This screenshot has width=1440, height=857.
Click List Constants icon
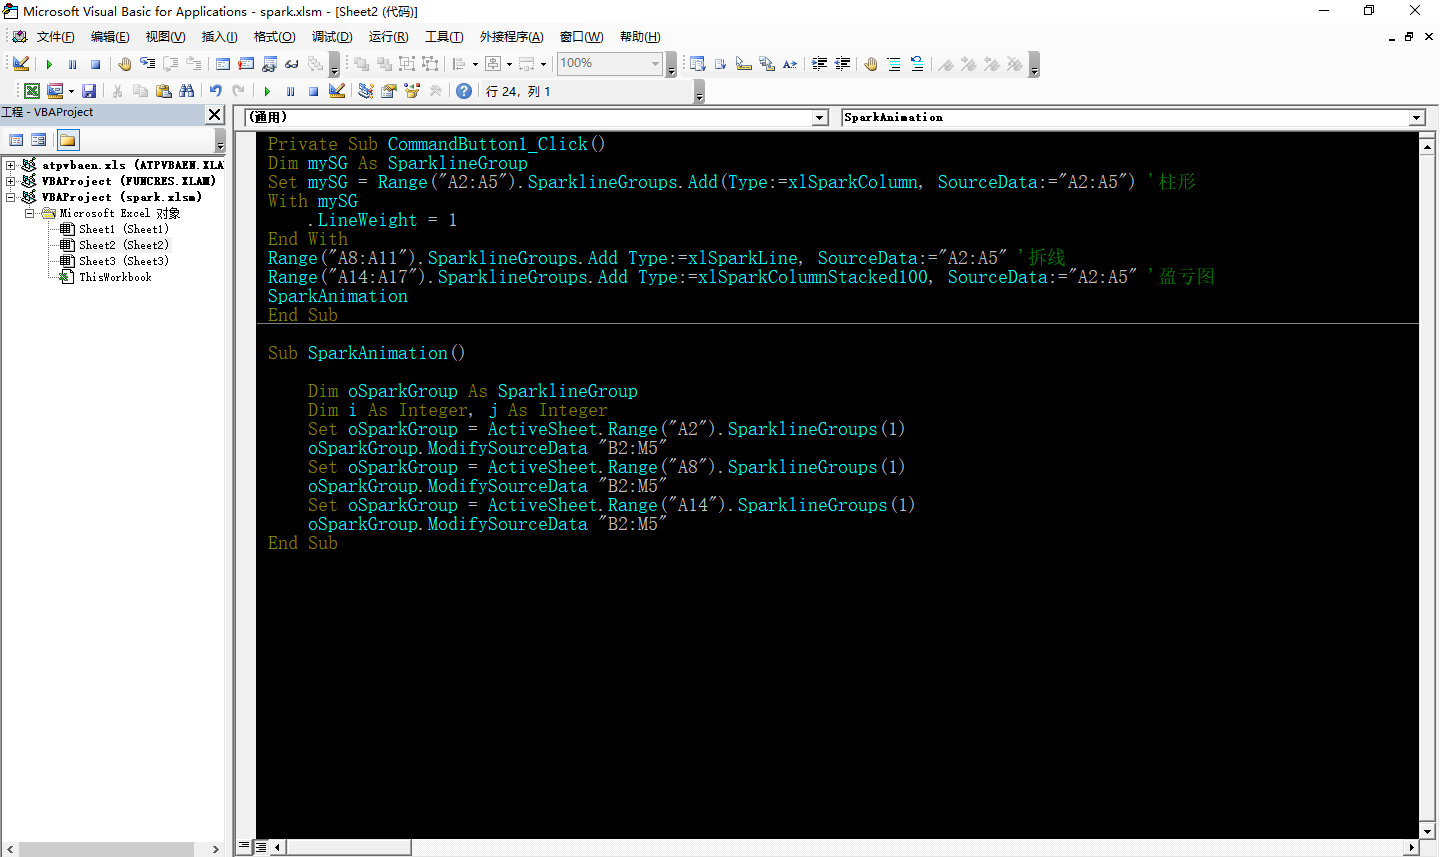[x=720, y=63]
